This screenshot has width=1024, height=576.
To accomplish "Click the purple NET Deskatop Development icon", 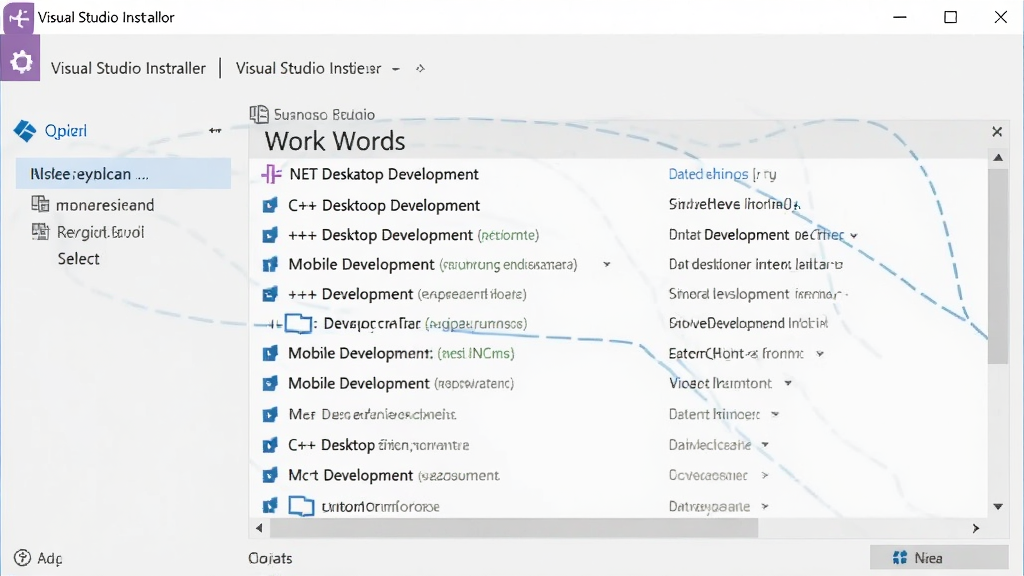I will [x=271, y=174].
